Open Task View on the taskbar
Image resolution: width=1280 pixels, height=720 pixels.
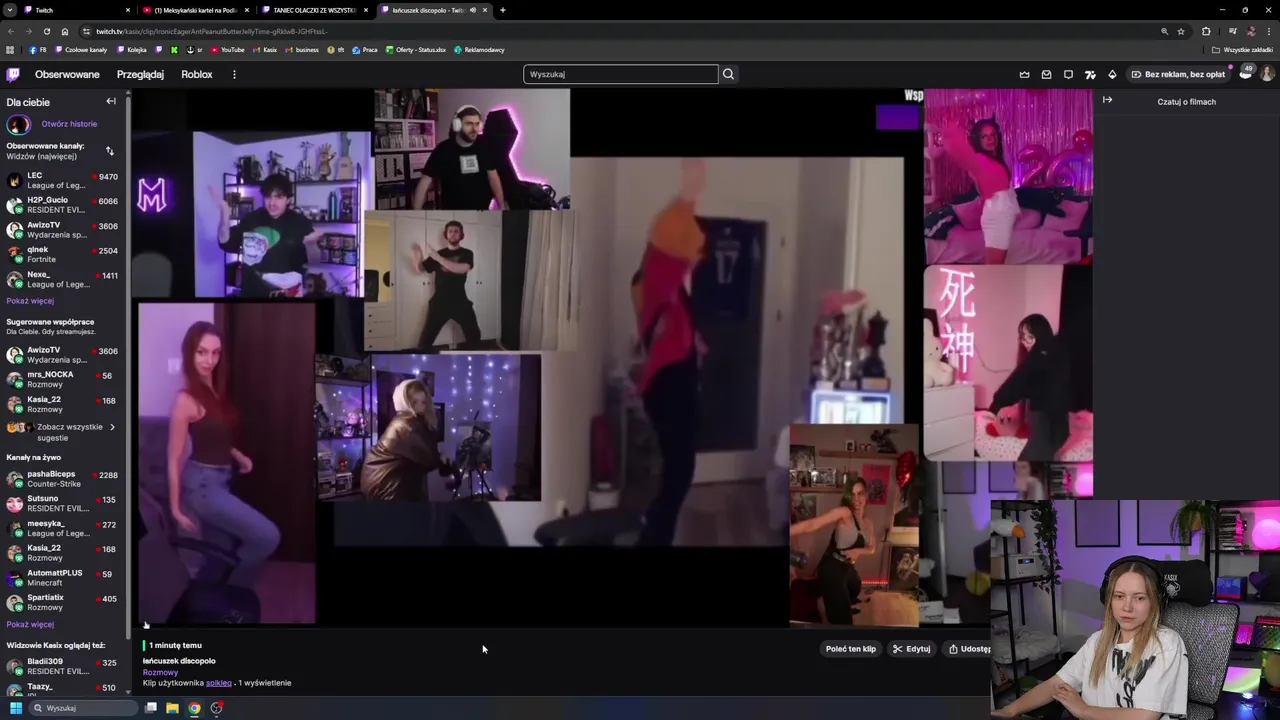[150, 708]
